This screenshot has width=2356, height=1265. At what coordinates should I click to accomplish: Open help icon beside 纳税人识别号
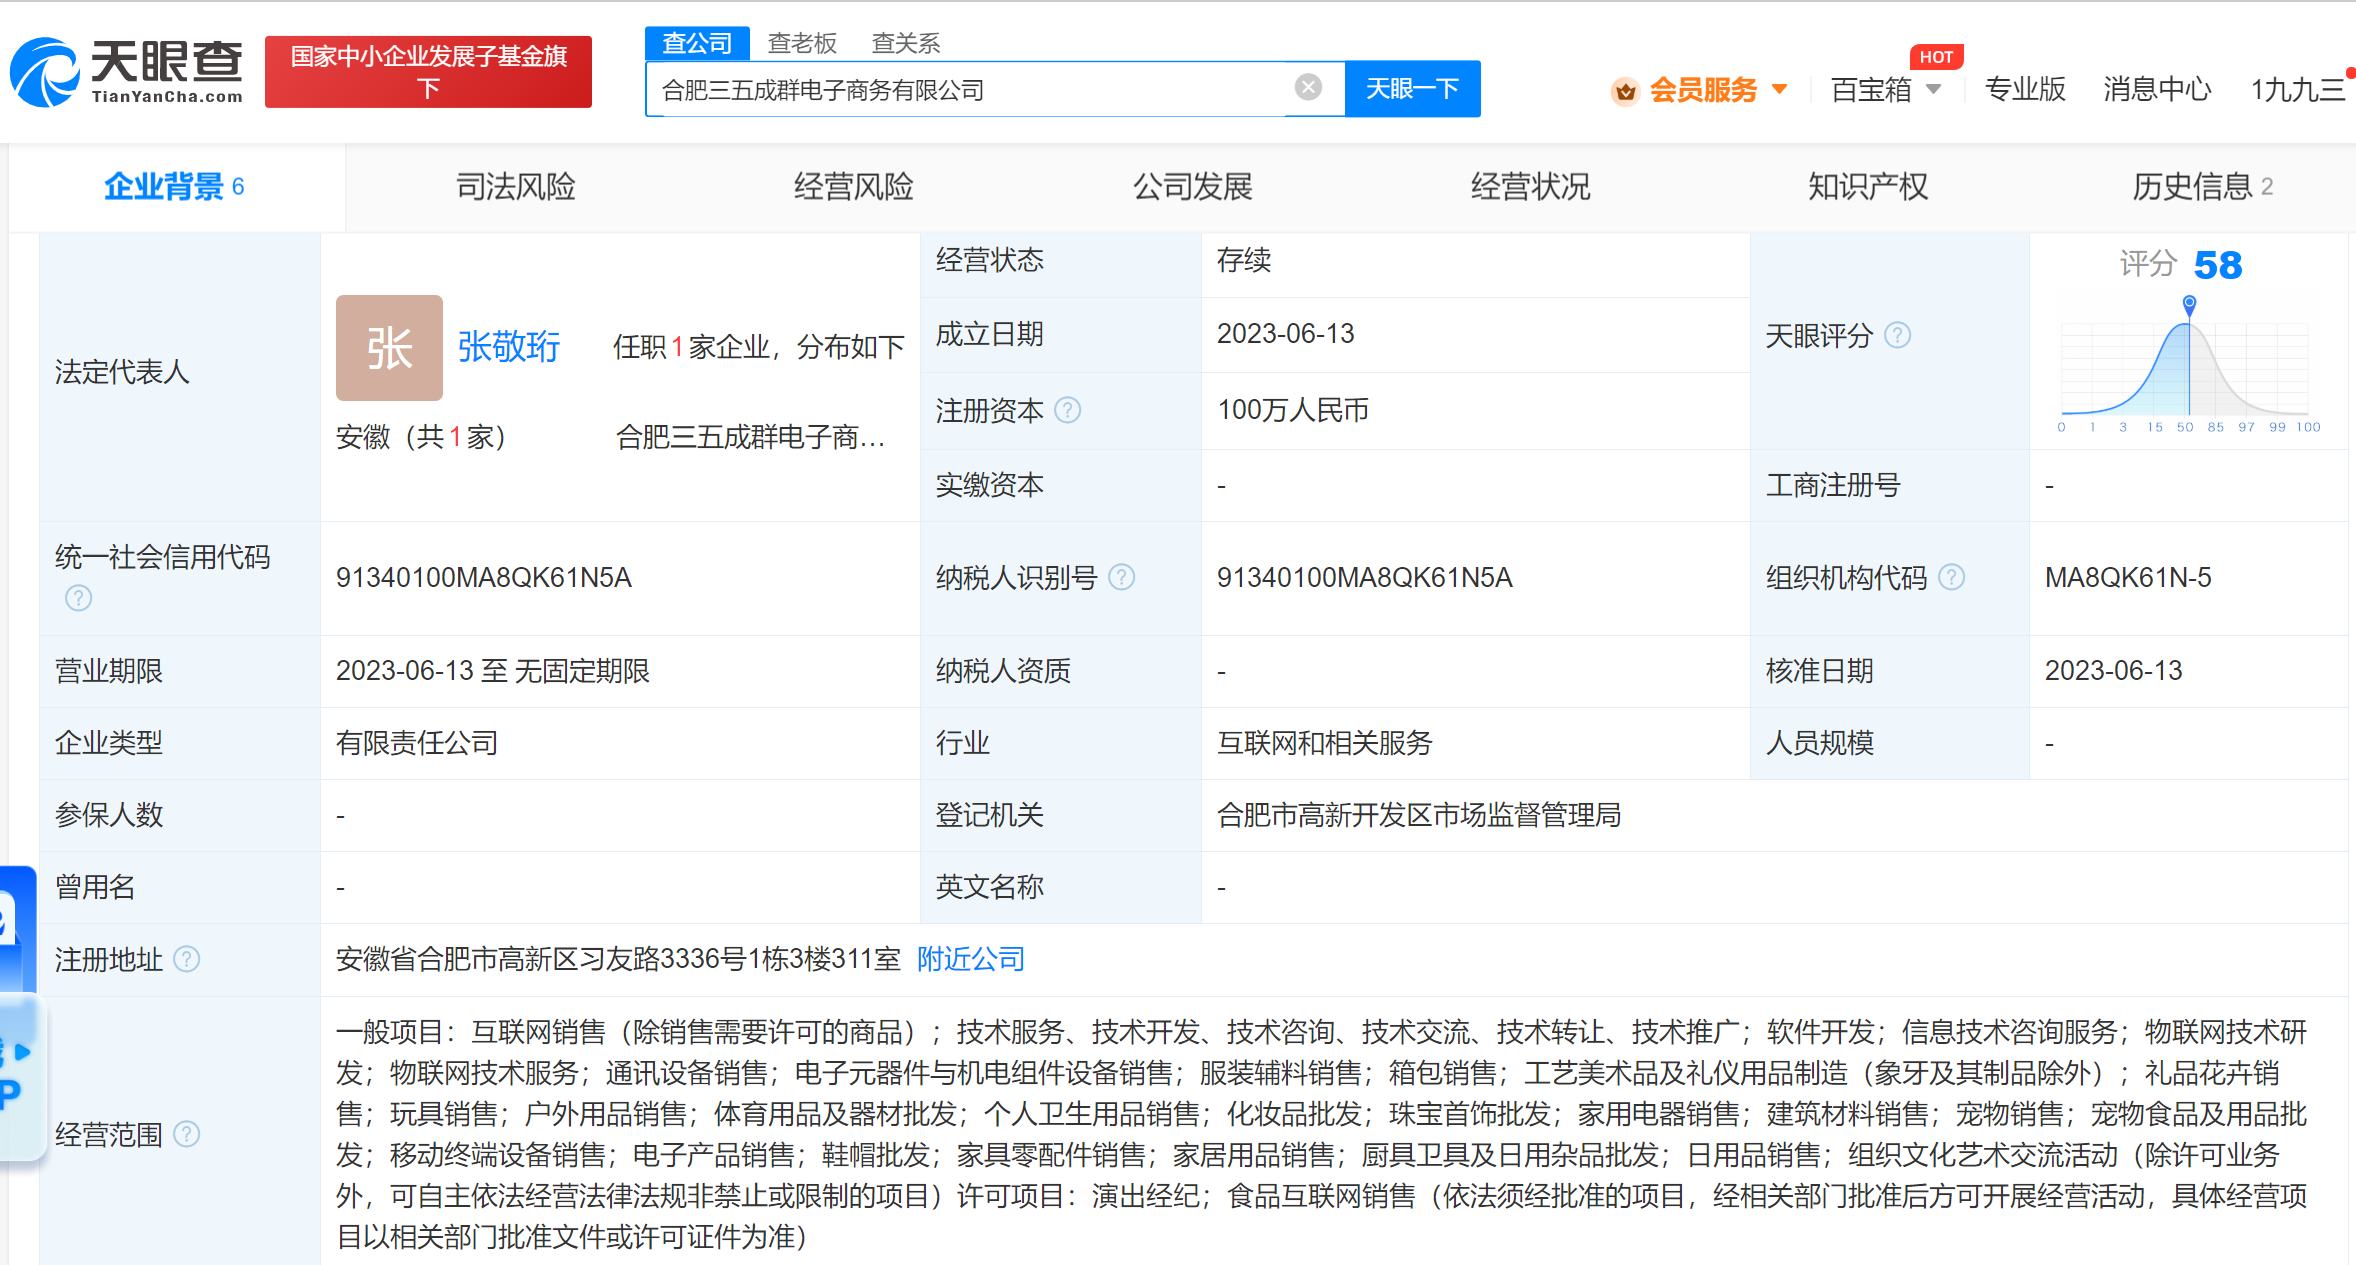coord(1122,577)
